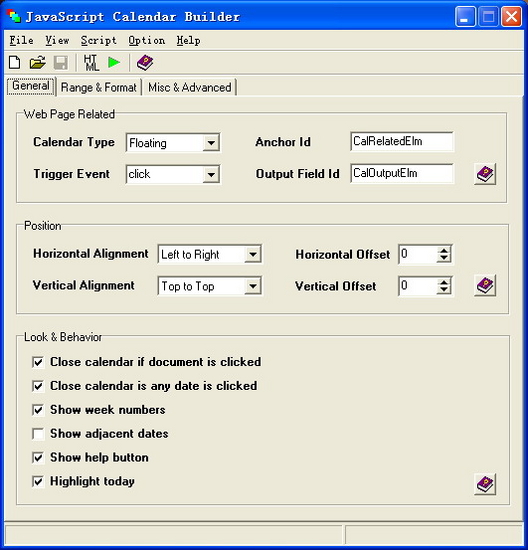This screenshot has width=528, height=550.
Task: Toggle Highlight today checkbox
Action: 38,481
